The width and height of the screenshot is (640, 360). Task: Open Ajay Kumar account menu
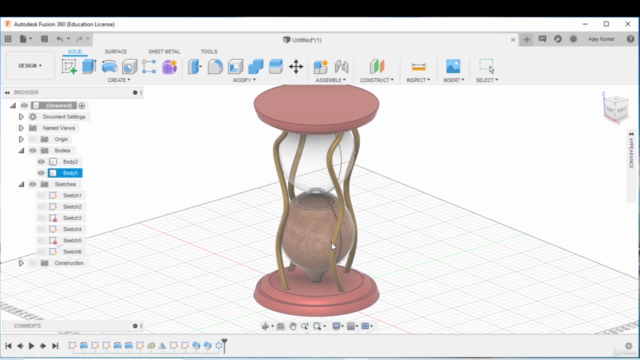click(601, 39)
